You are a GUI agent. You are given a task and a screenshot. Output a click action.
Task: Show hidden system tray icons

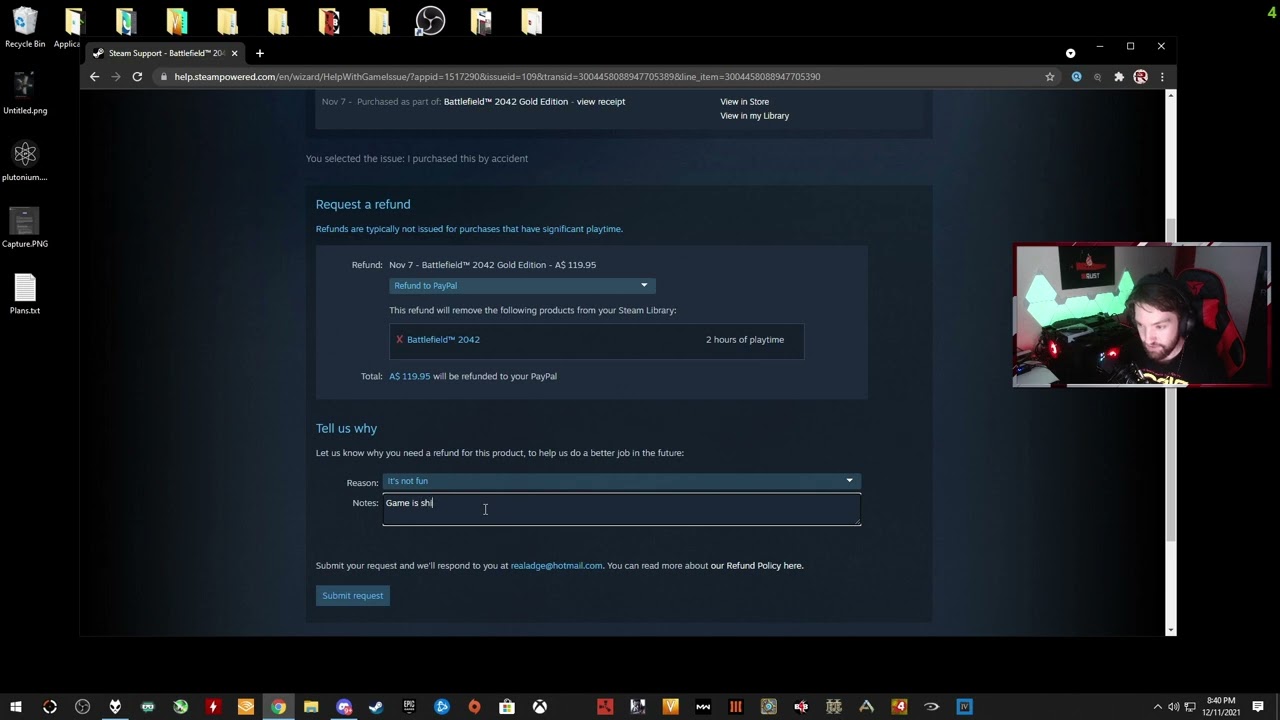pos(1158,707)
